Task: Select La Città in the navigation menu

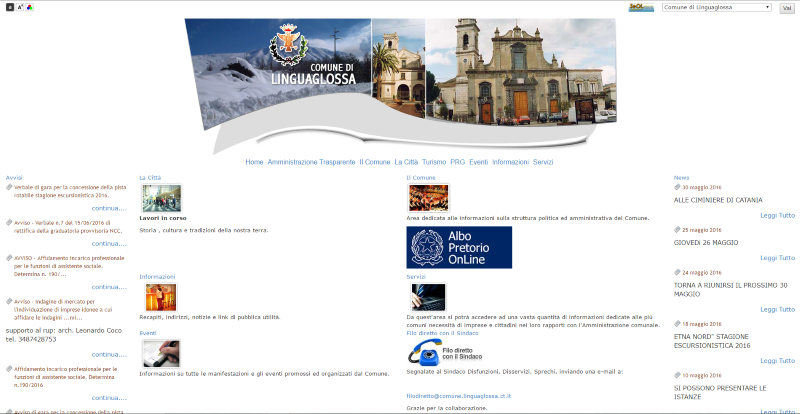Action: 406,162
